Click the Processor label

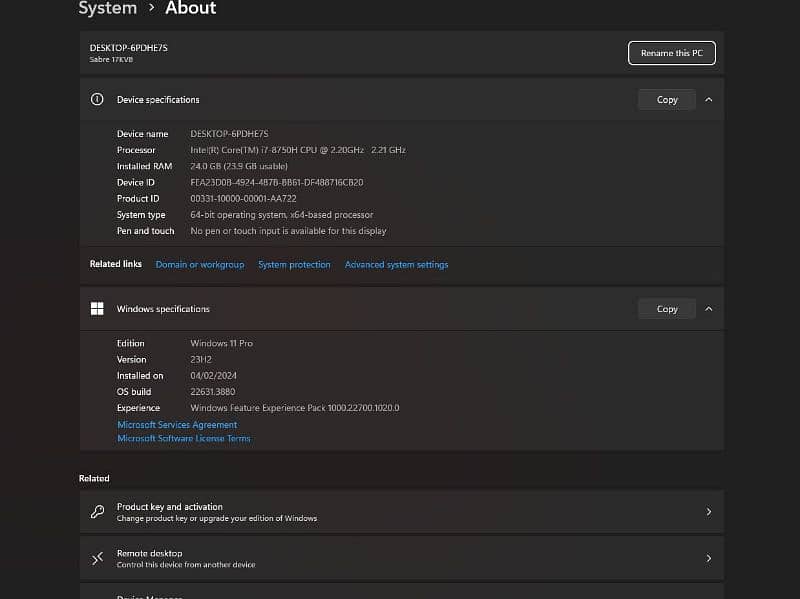[x=136, y=150]
